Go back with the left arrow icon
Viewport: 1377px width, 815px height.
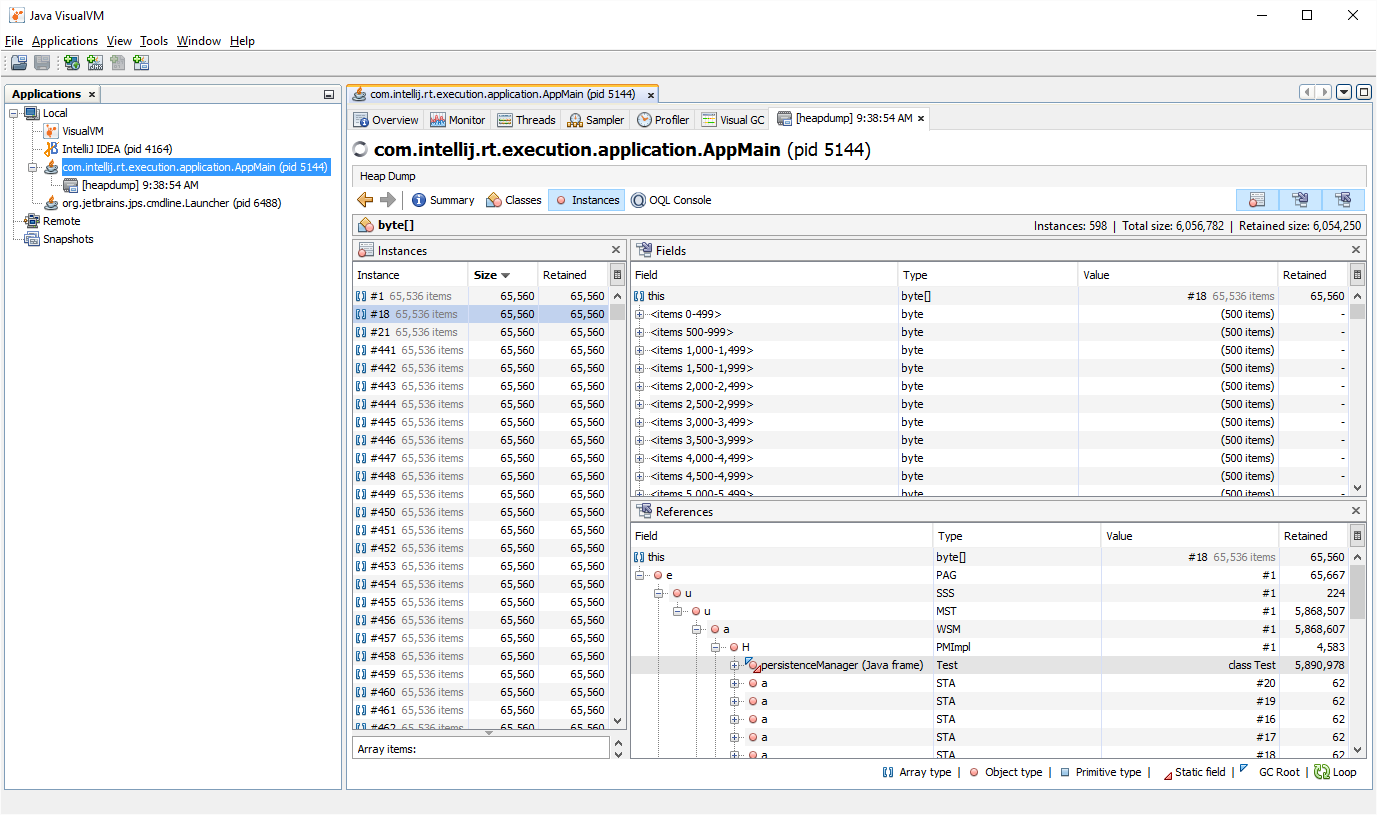[365, 200]
